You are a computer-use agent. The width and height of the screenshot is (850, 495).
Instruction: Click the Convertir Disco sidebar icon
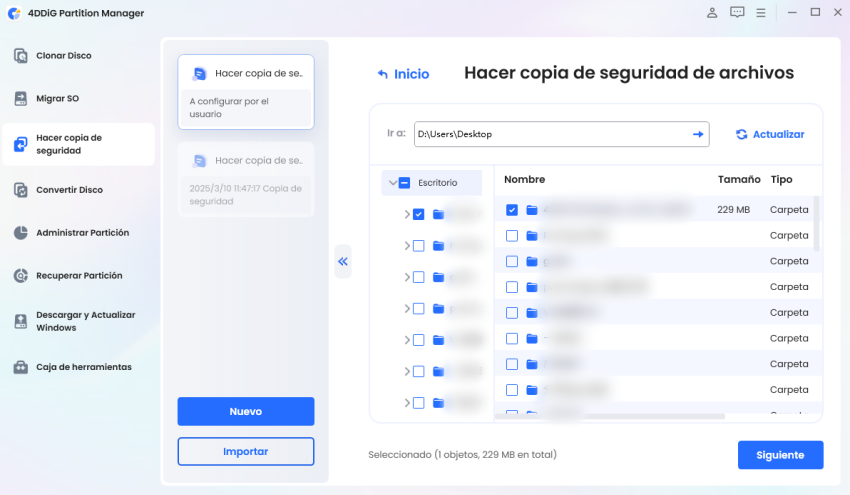tap(21, 190)
